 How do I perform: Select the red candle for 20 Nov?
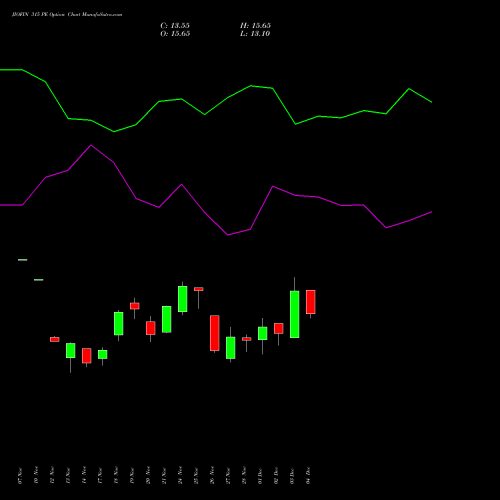click(x=151, y=328)
